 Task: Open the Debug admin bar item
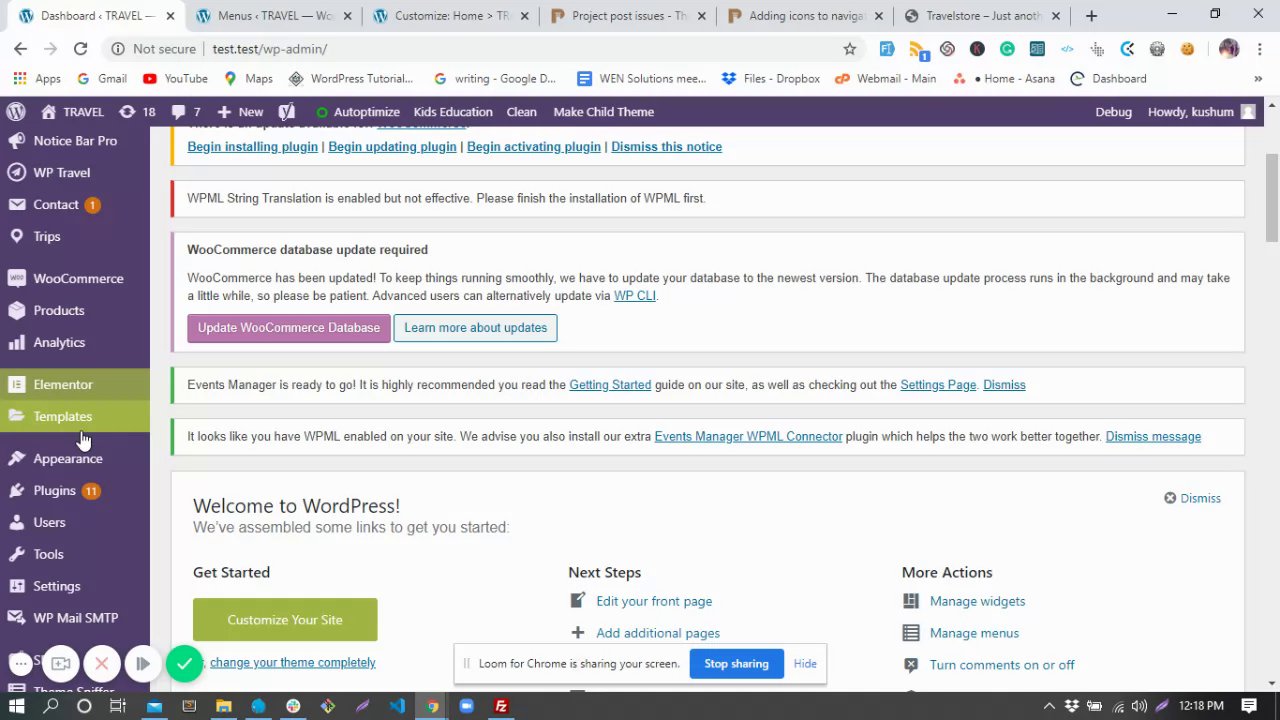click(x=1114, y=112)
